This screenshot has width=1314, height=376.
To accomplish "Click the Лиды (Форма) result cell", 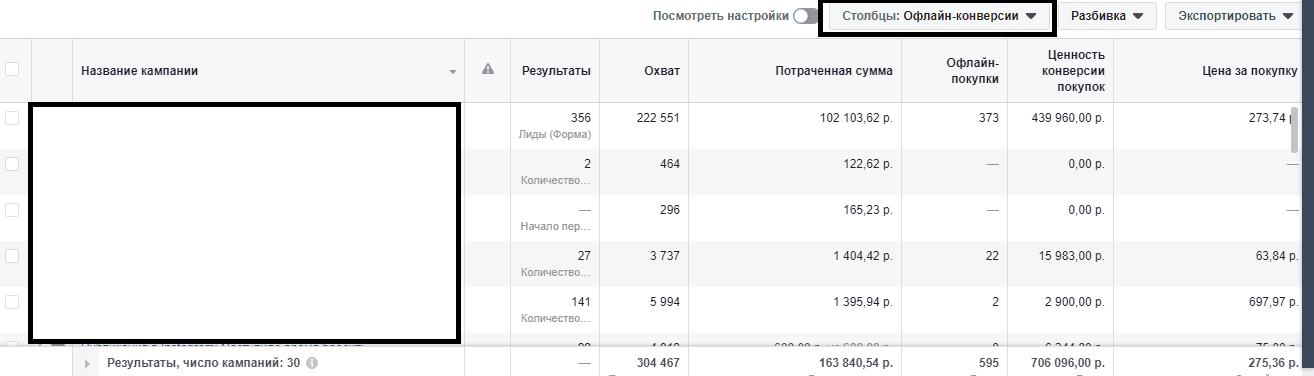I will coord(556,134).
